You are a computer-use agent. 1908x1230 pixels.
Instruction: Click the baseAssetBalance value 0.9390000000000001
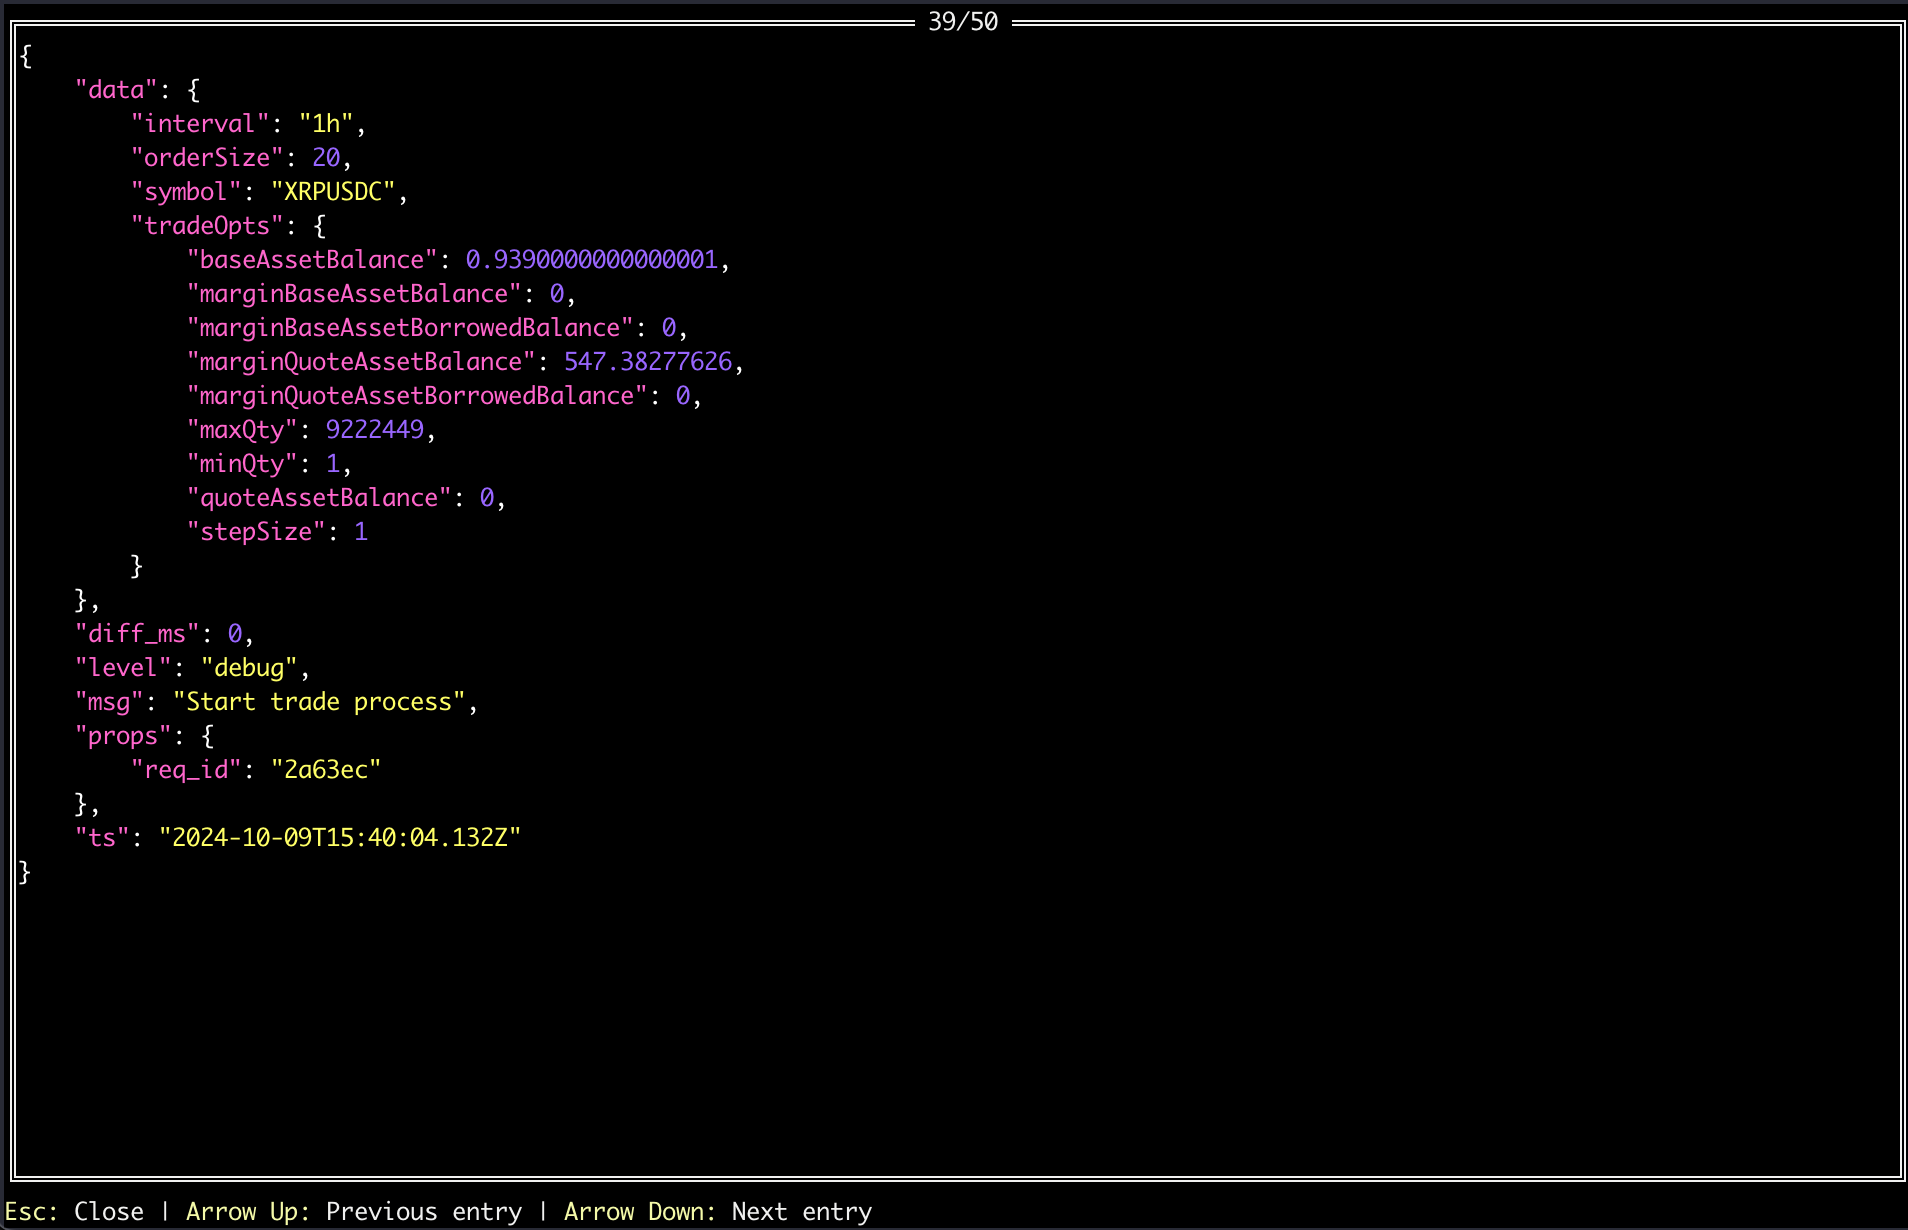[x=591, y=260]
